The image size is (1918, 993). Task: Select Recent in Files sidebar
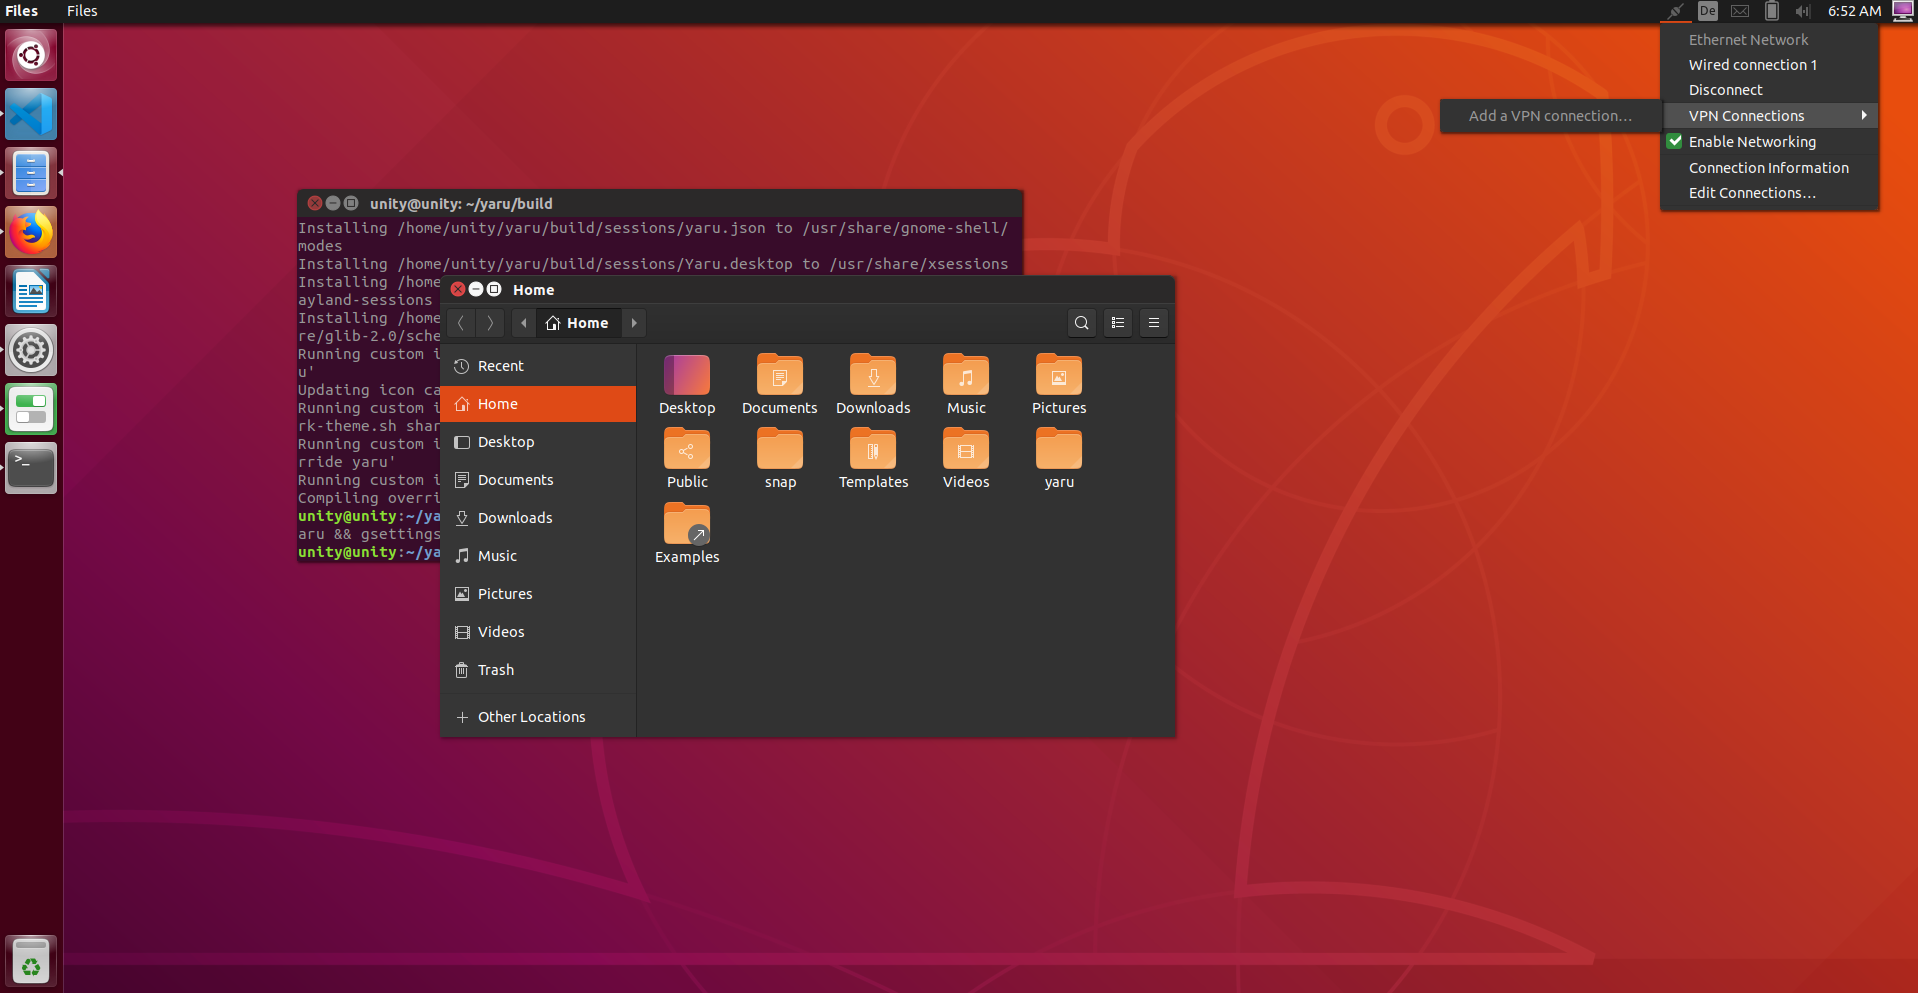(538, 366)
